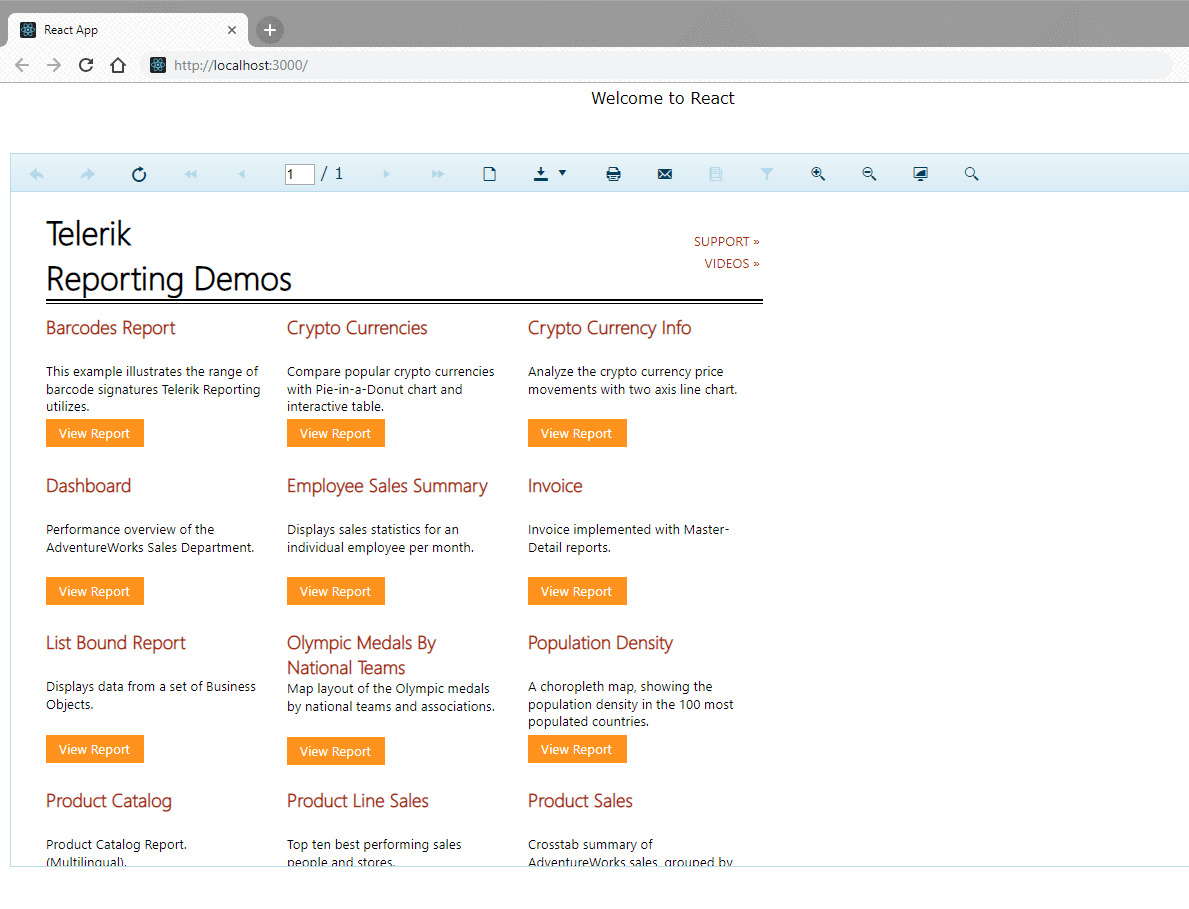Viewport: 1189px width, 909px height.
Task: Open the Barcodes Report title link
Action: (x=111, y=328)
